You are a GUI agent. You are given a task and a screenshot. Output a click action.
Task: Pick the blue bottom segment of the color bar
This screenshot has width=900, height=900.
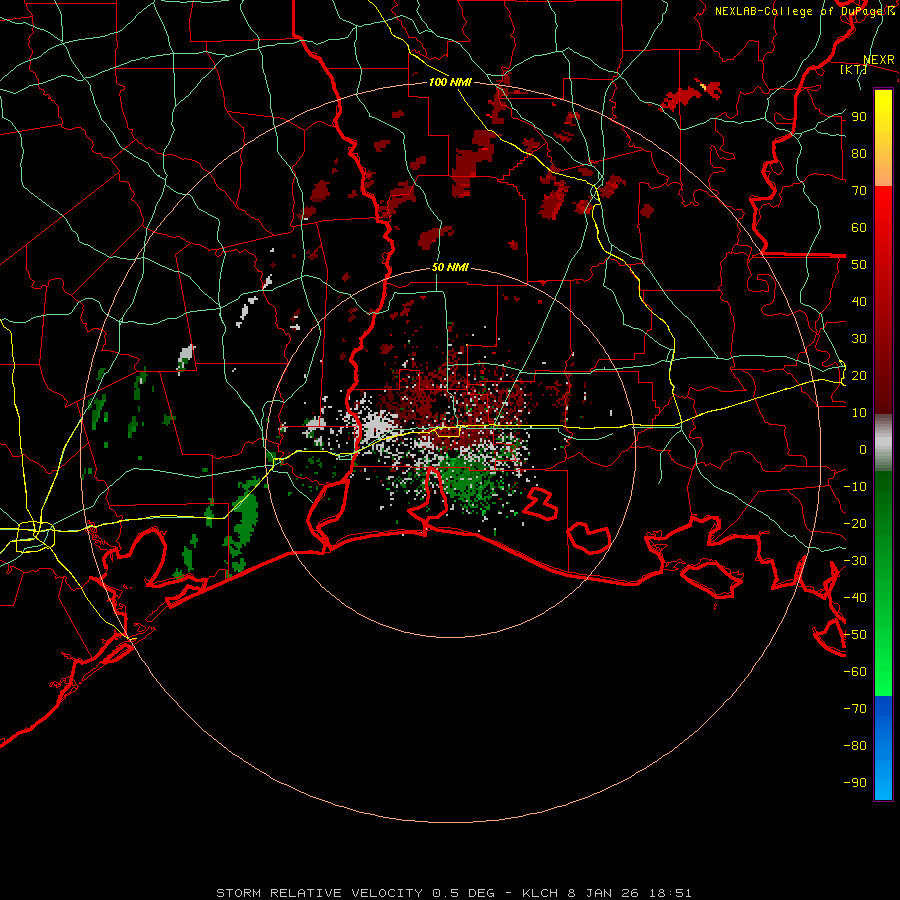pos(883,748)
